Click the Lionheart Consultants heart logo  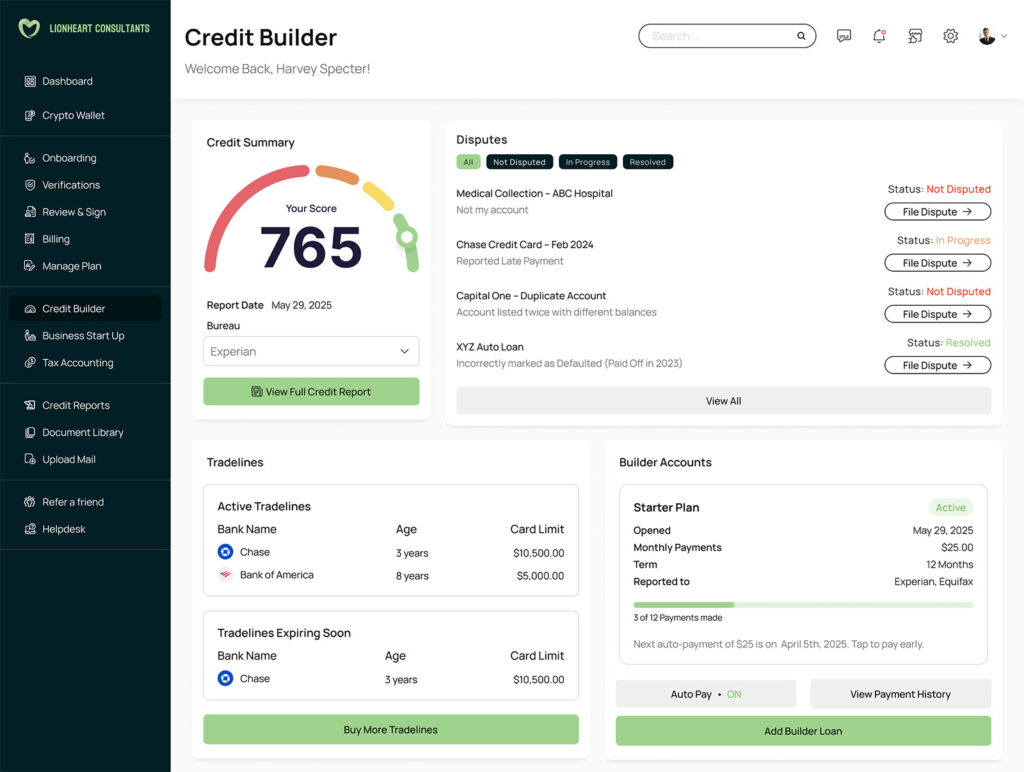[x=29, y=28]
